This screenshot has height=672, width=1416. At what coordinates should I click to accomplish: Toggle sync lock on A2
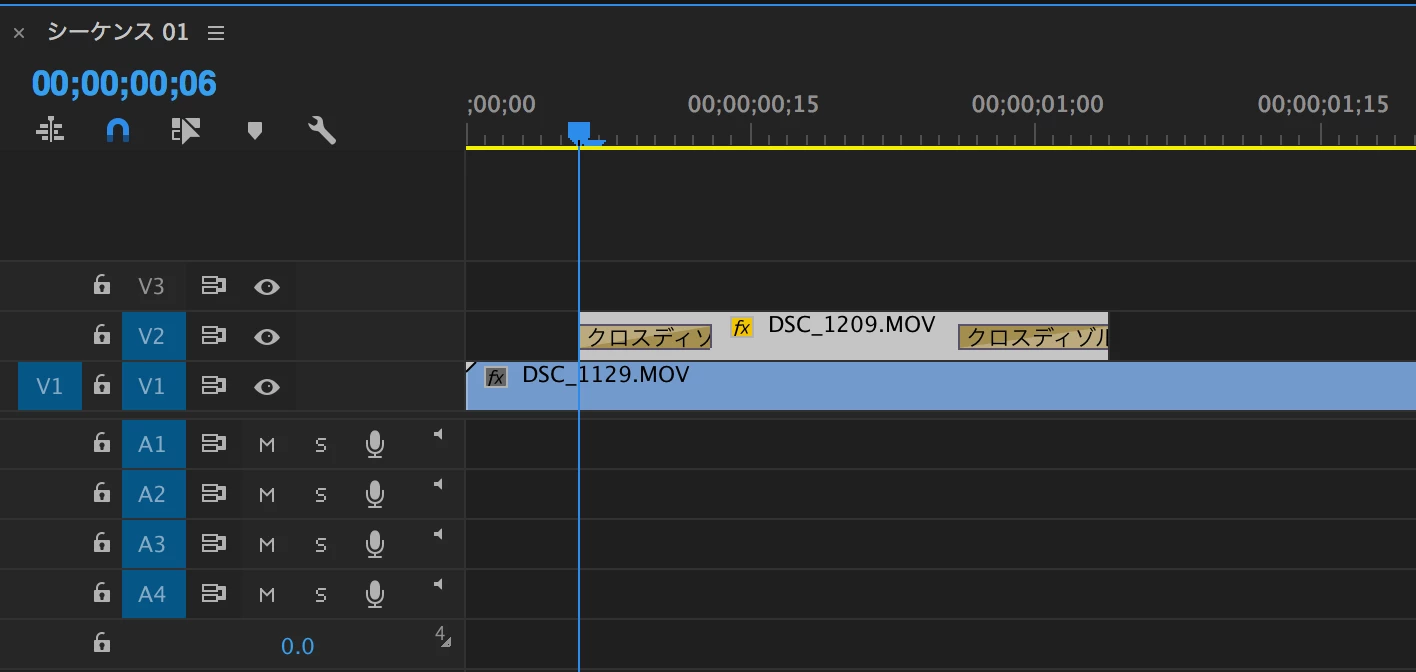tap(213, 494)
